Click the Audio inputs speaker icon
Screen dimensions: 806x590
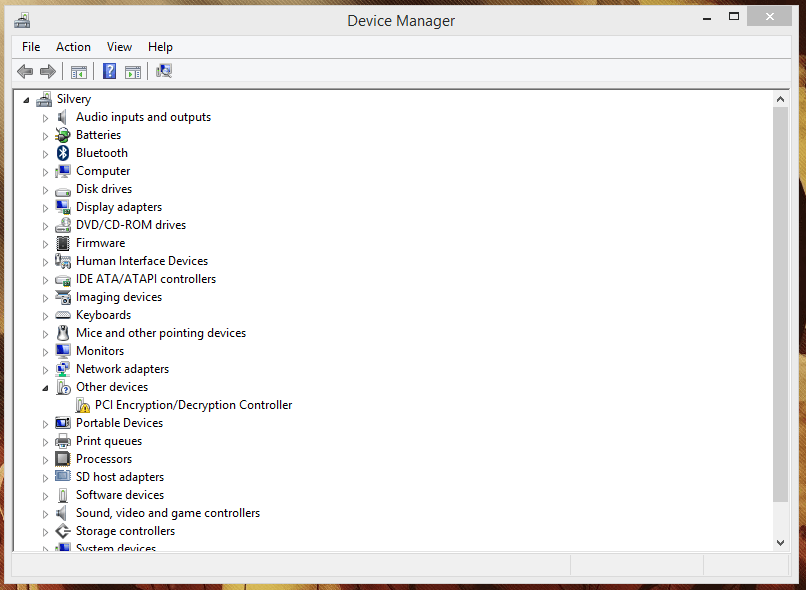pos(63,117)
